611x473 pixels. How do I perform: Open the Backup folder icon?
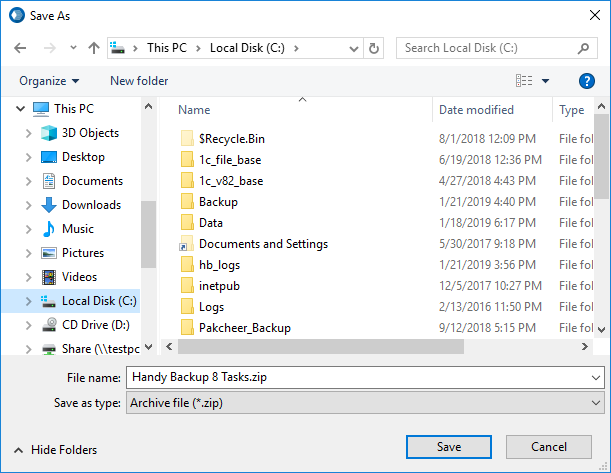pyautogui.click(x=186, y=202)
